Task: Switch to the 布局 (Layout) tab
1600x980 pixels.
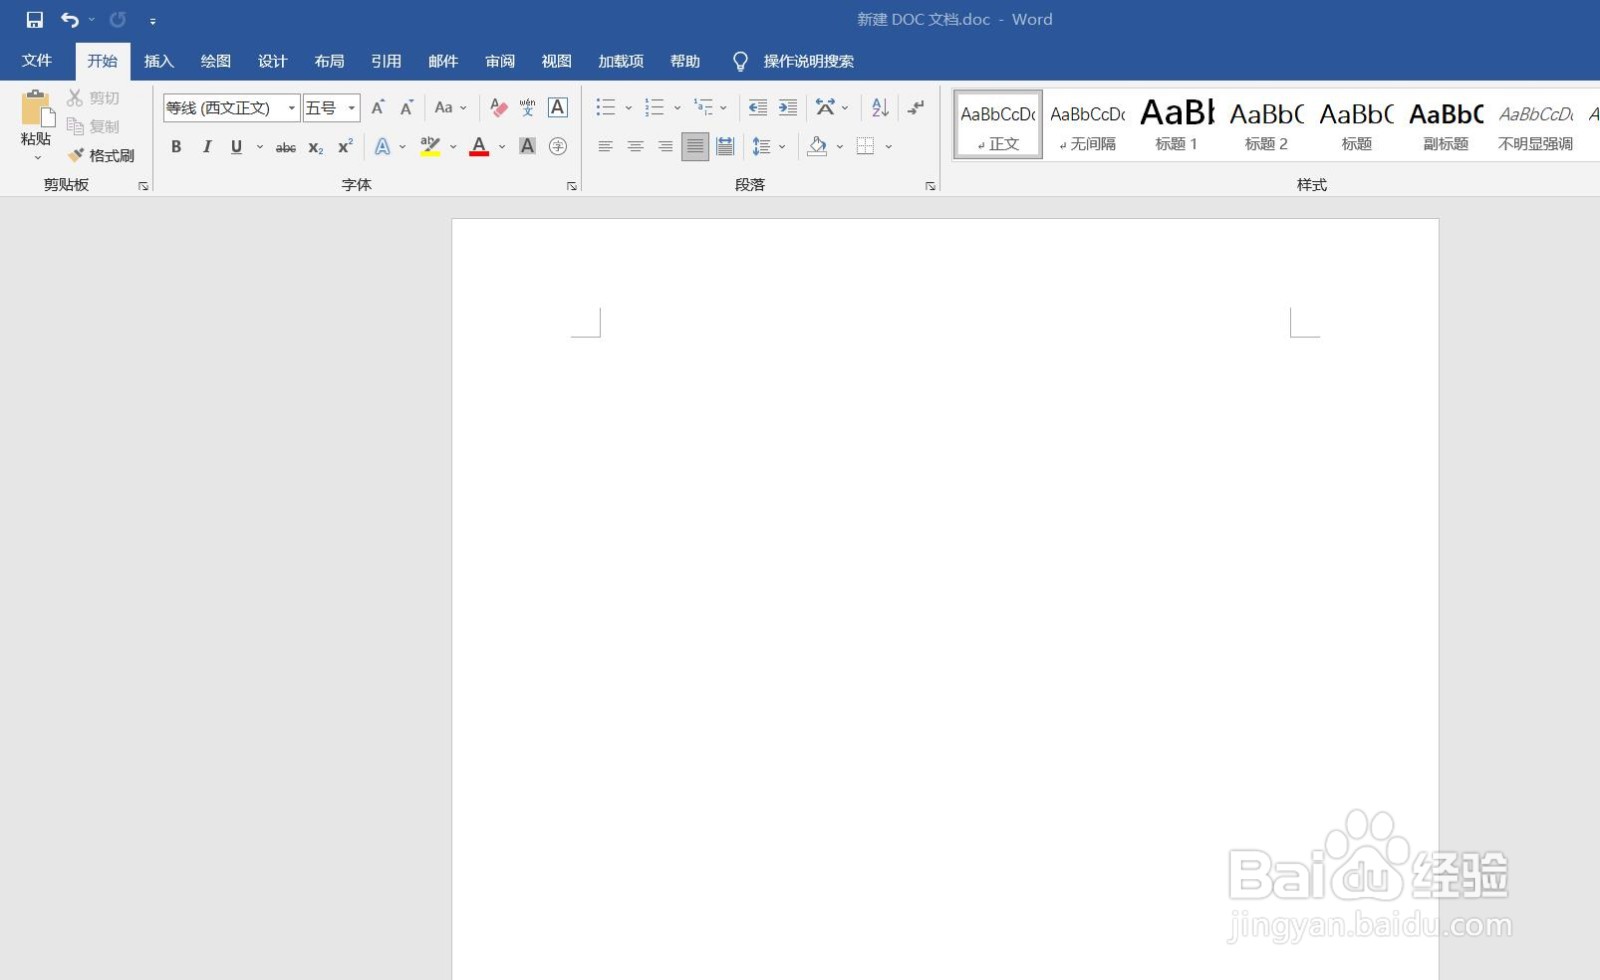Action: (329, 61)
